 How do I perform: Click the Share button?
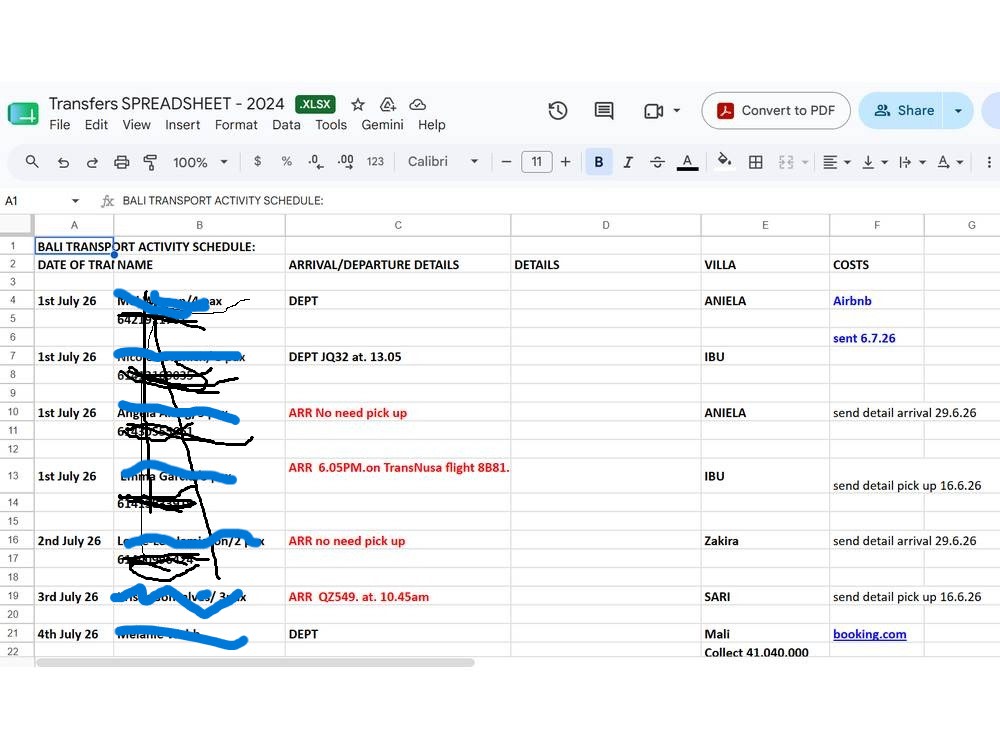point(903,110)
